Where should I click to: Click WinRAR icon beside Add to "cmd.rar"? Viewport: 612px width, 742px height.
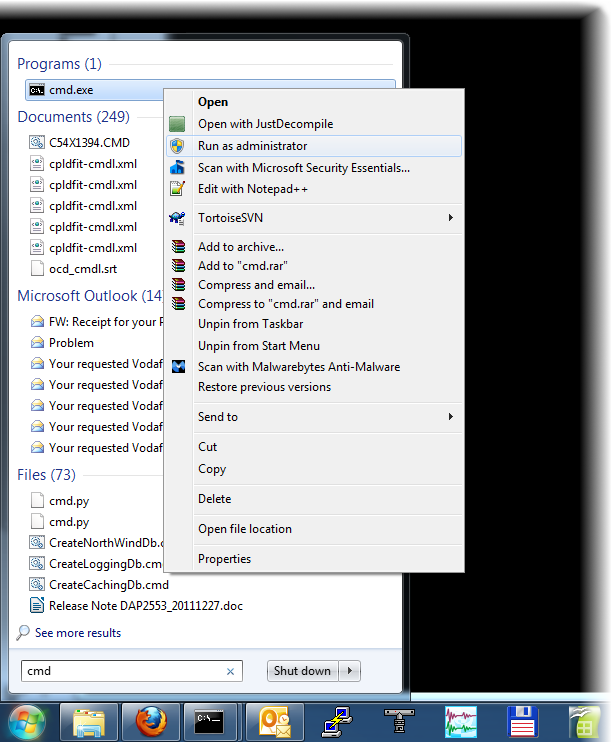click(x=178, y=265)
